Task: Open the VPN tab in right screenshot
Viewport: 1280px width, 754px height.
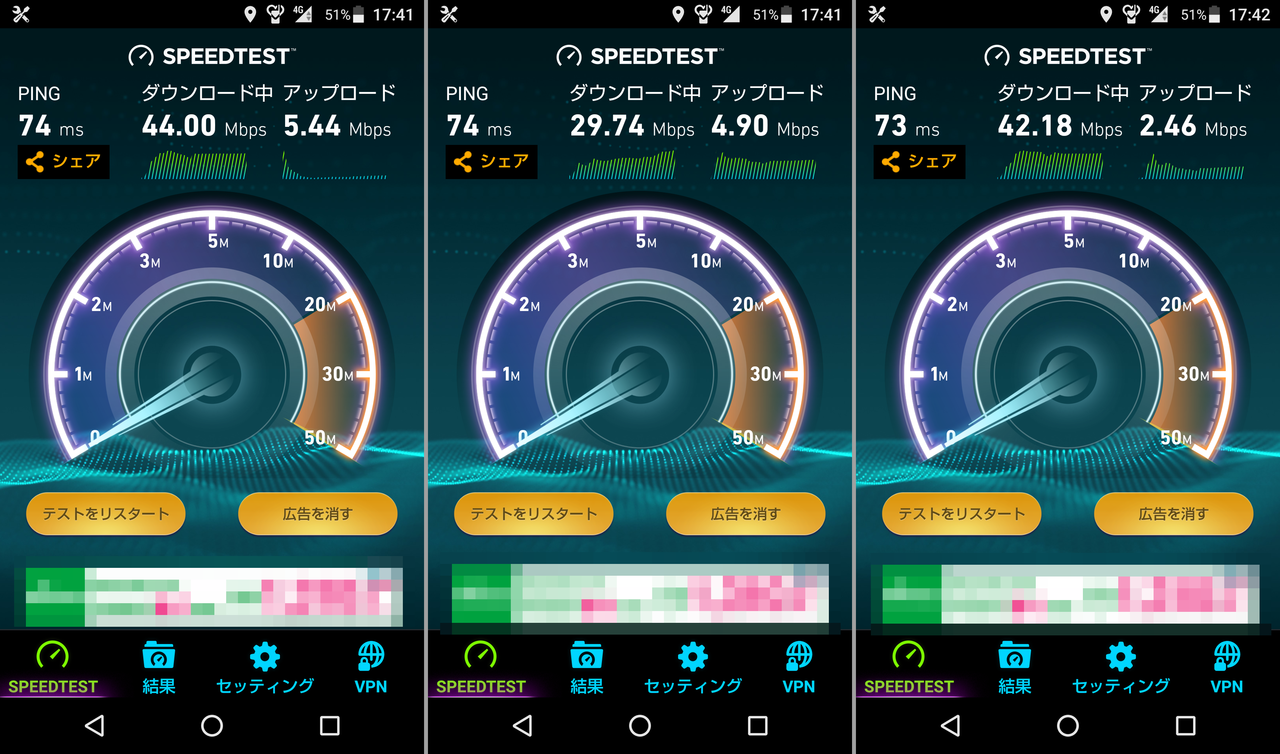Action: (x=1227, y=668)
